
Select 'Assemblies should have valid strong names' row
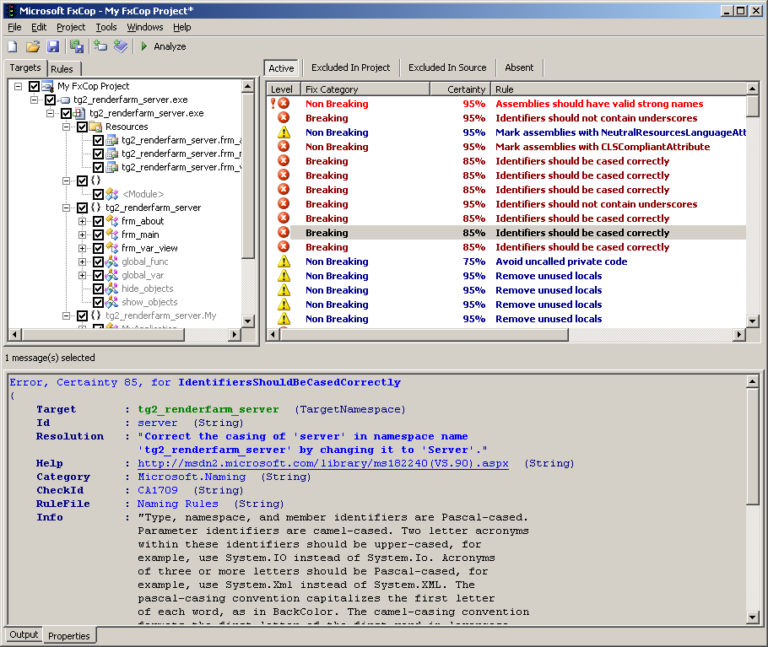[507, 103]
